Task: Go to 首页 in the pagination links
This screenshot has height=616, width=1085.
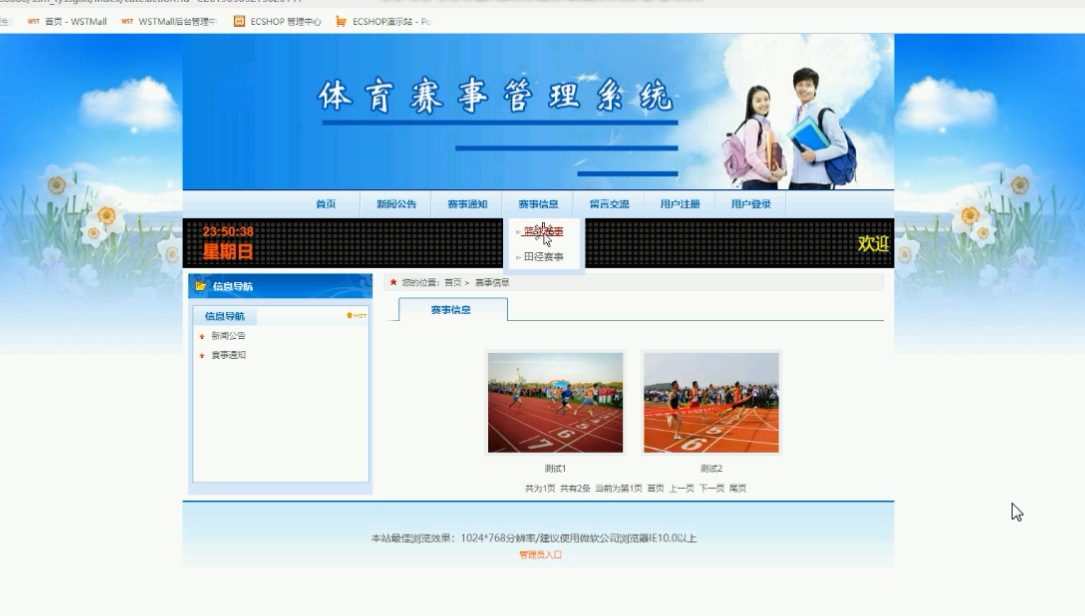Action: click(655, 489)
